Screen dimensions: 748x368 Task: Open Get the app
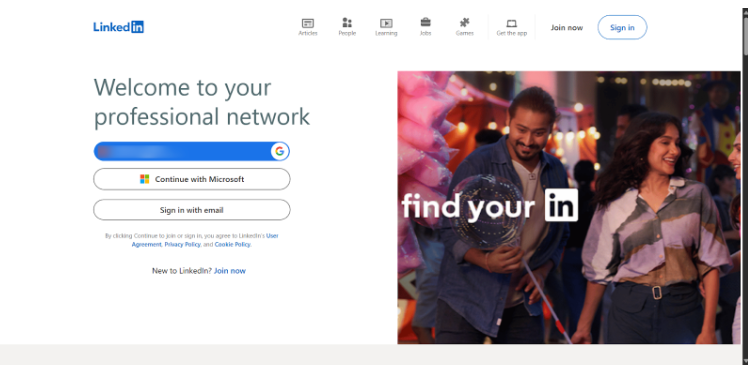(511, 27)
